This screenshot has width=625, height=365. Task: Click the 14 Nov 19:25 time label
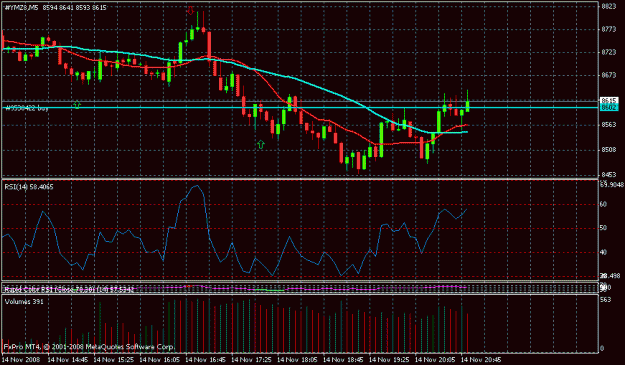coord(389,359)
